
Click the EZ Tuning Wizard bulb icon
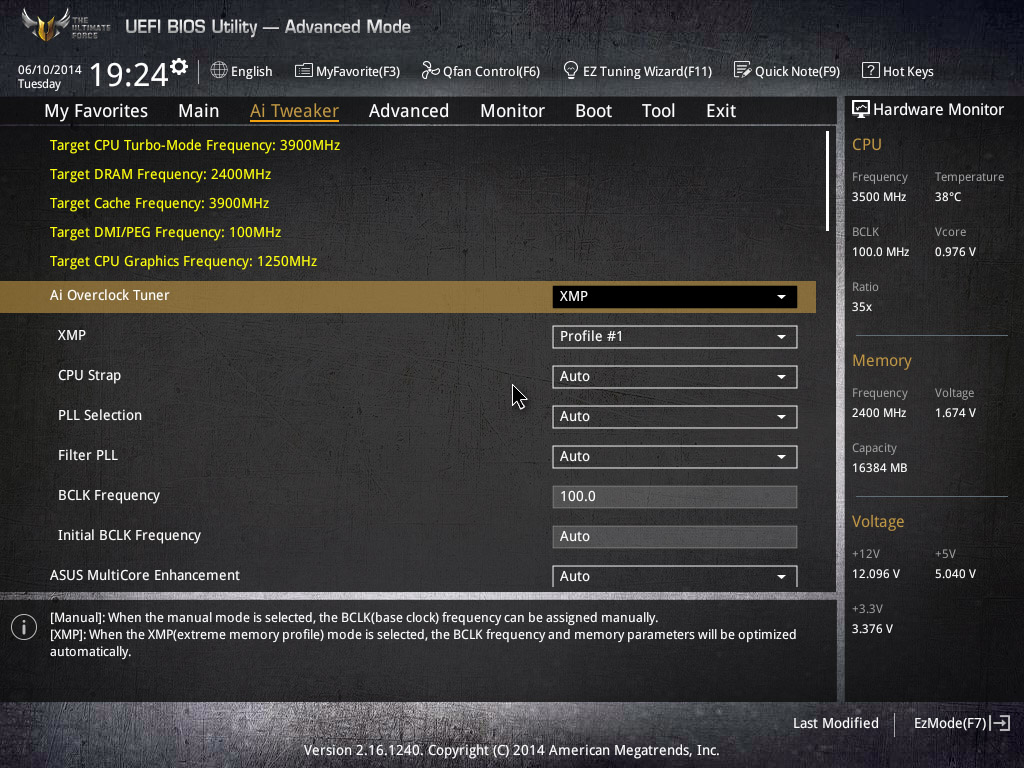[570, 71]
